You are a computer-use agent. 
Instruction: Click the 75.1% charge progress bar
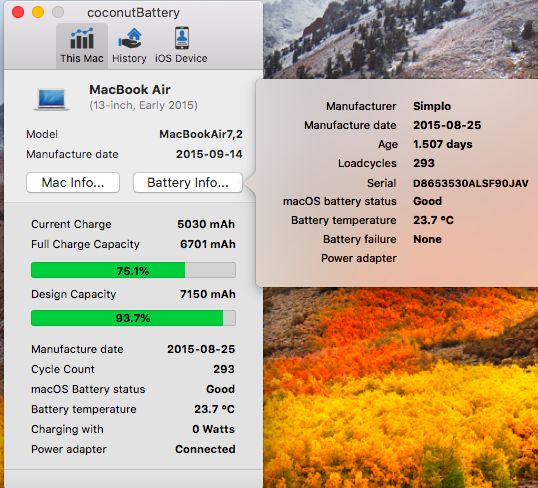coord(133,270)
